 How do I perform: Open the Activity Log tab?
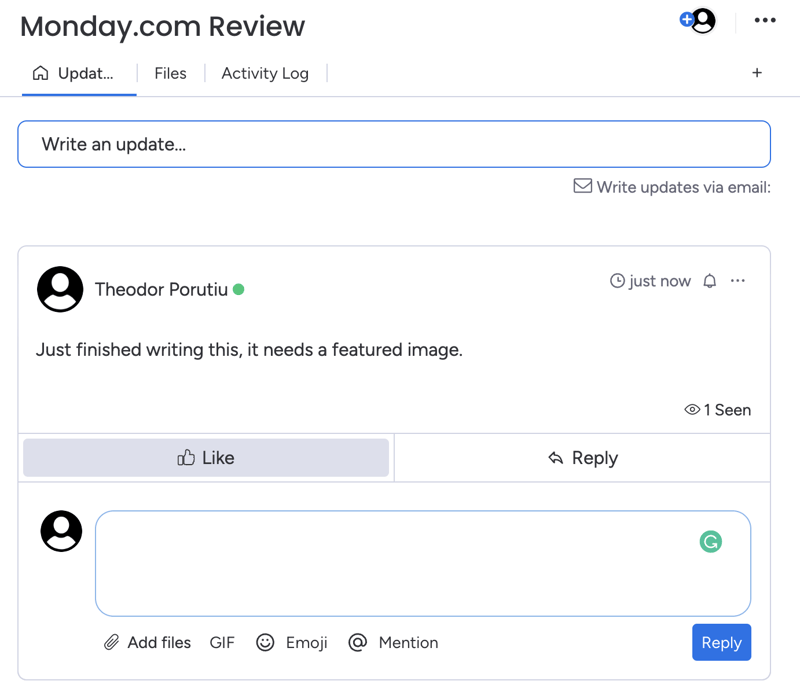[x=265, y=73]
